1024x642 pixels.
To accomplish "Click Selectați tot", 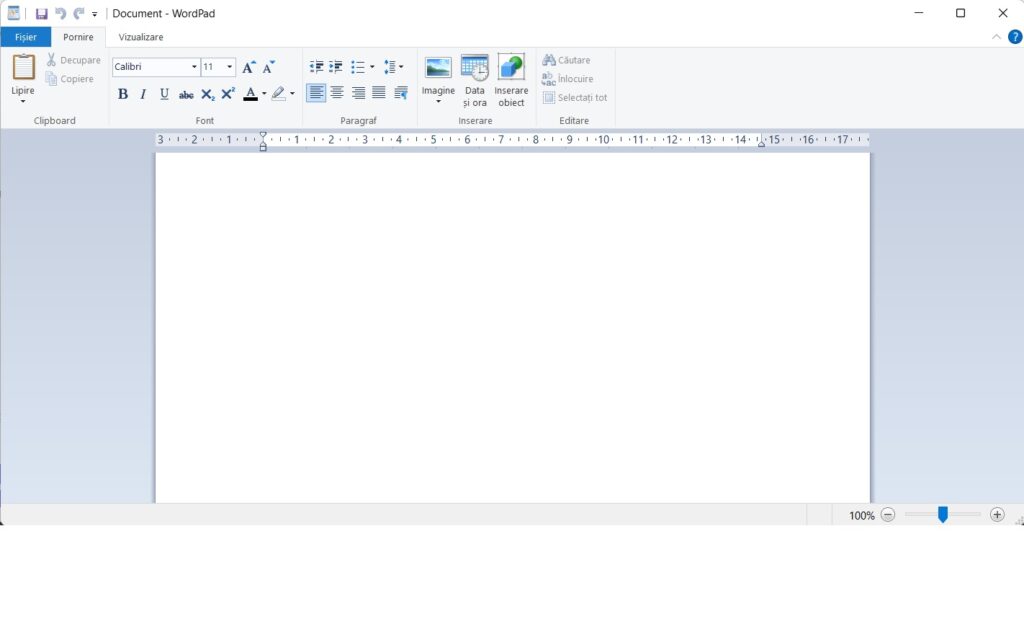I will [x=575, y=98].
